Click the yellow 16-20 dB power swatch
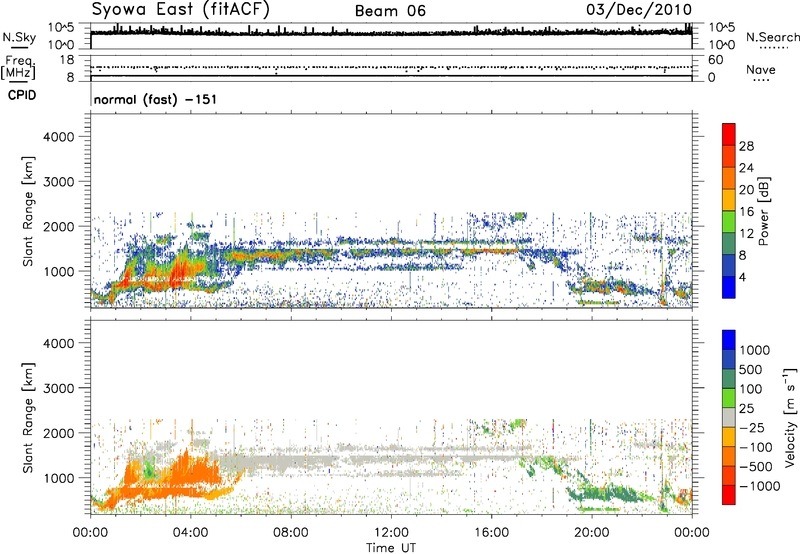The width and height of the screenshot is (800, 554). tap(729, 200)
